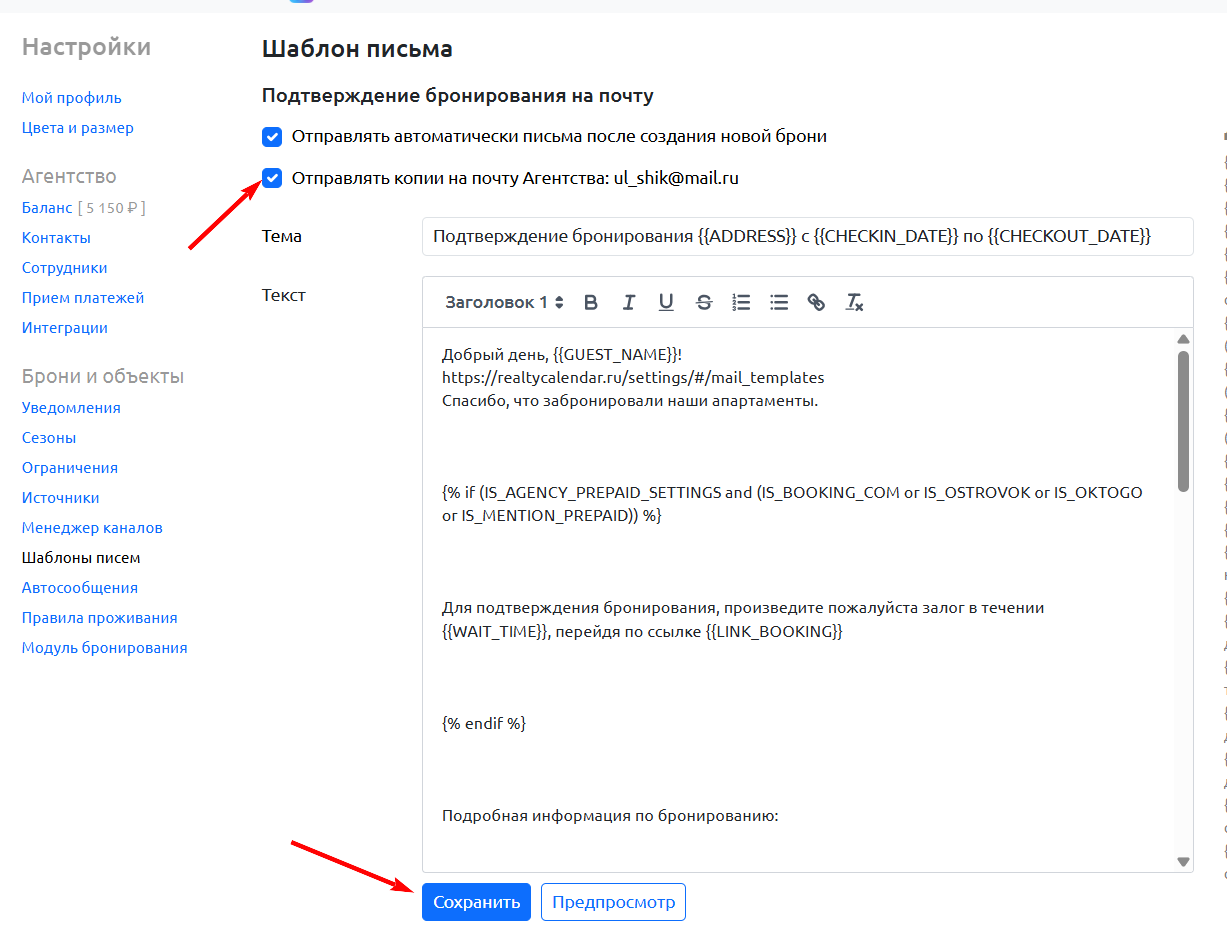The image size is (1227, 931).
Task: Go to Контакты in the sidebar
Action: [56, 238]
